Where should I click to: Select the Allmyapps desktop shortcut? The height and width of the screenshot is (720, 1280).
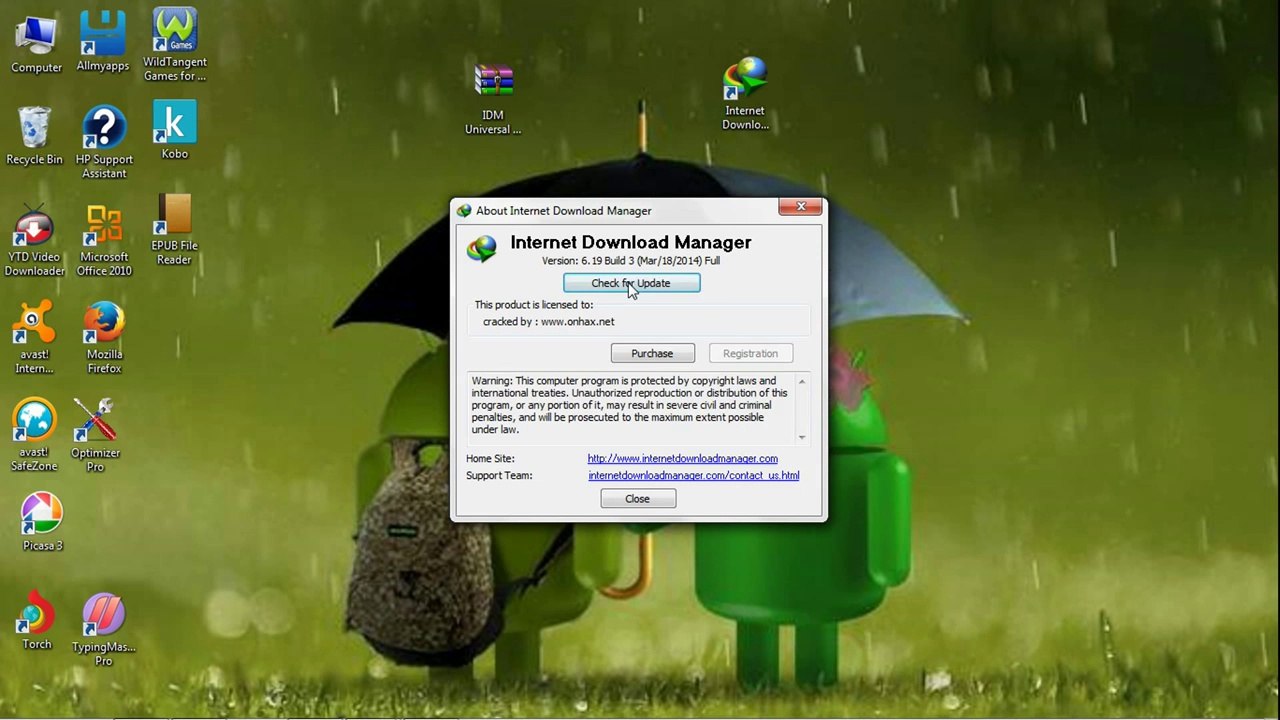pyautogui.click(x=103, y=42)
